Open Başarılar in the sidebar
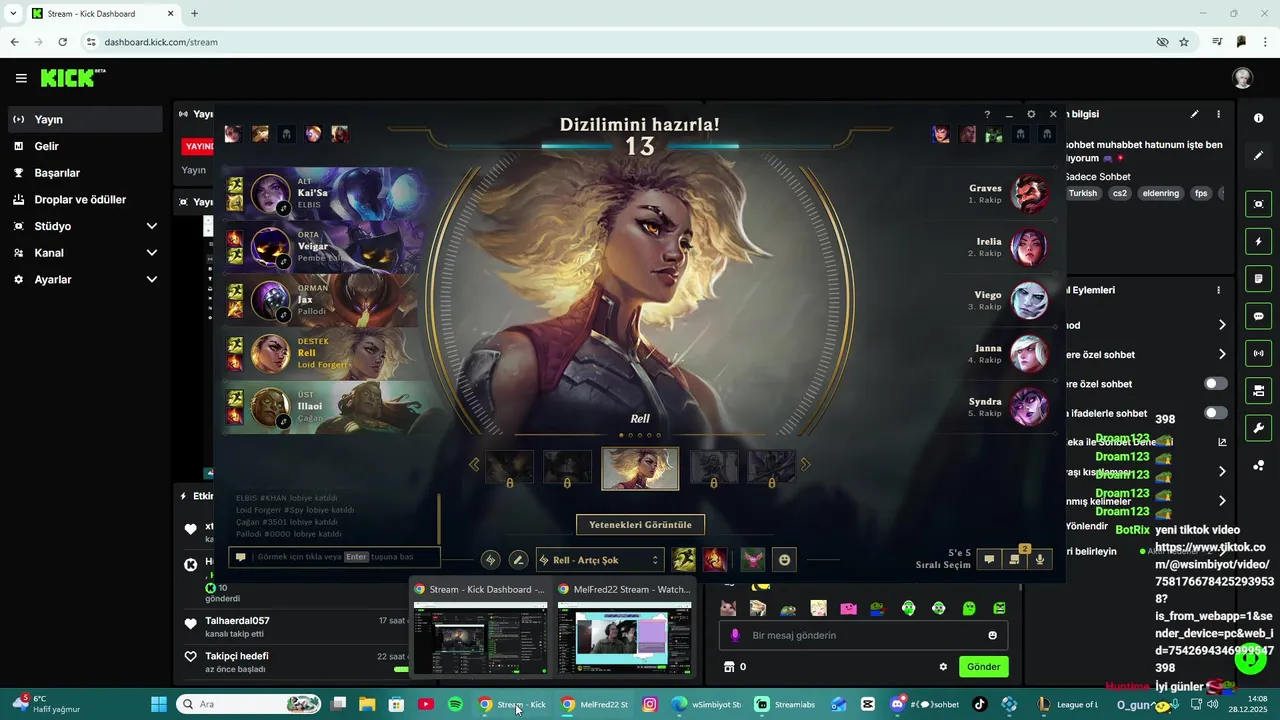 click(85, 173)
